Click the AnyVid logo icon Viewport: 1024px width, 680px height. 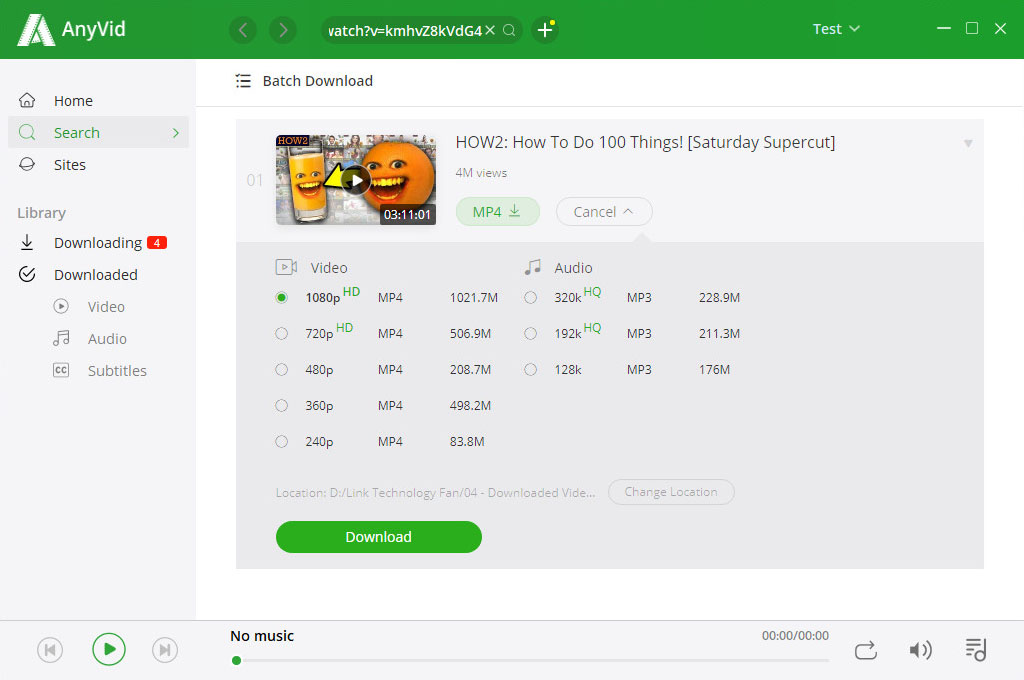click(x=35, y=30)
